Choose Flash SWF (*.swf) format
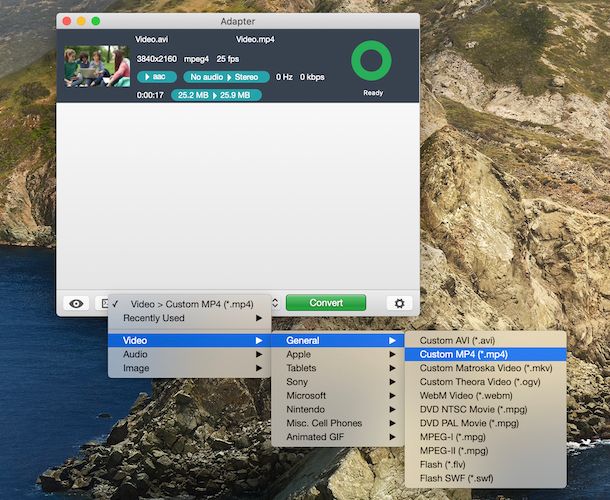The height and width of the screenshot is (500, 610). click(486, 479)
